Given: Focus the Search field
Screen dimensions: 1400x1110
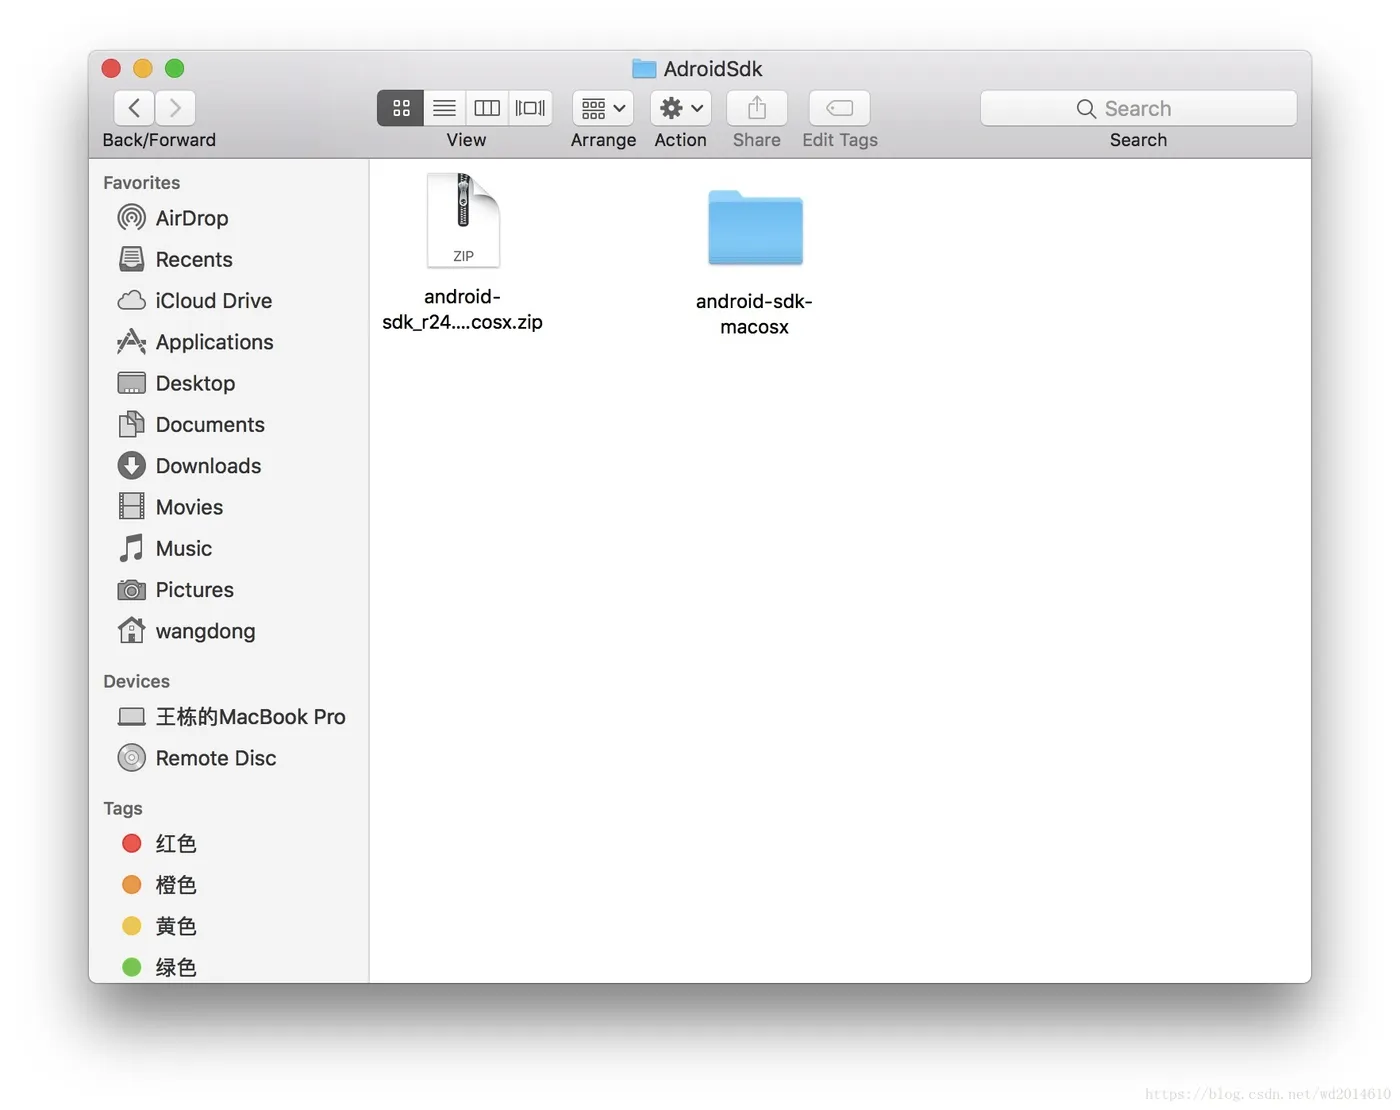Looking at the screenshot, I should tap(1138, 108).
